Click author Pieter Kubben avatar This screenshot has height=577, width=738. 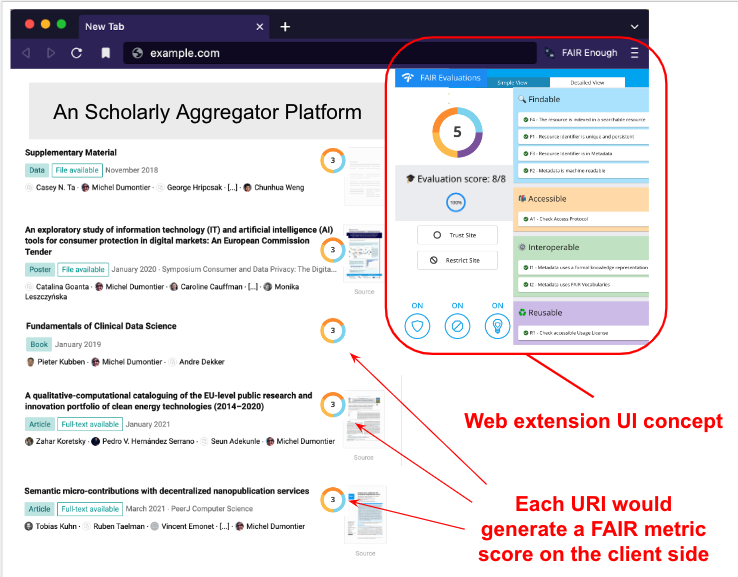pyautogui.click(x=31, y=362)
